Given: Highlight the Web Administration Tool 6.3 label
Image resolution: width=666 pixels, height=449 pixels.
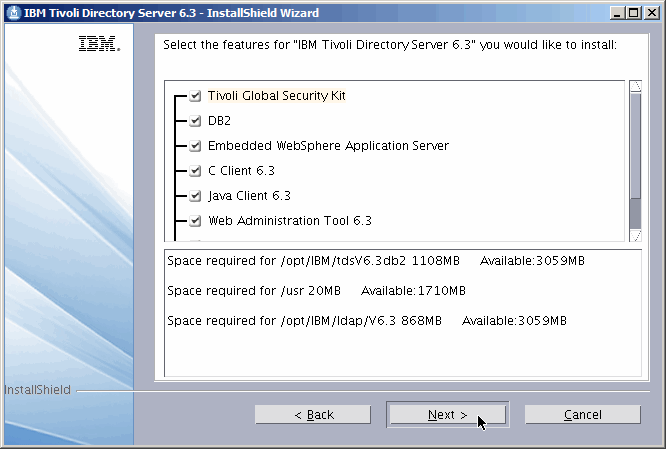Looking at the screenshot, I should coord(289,221).
